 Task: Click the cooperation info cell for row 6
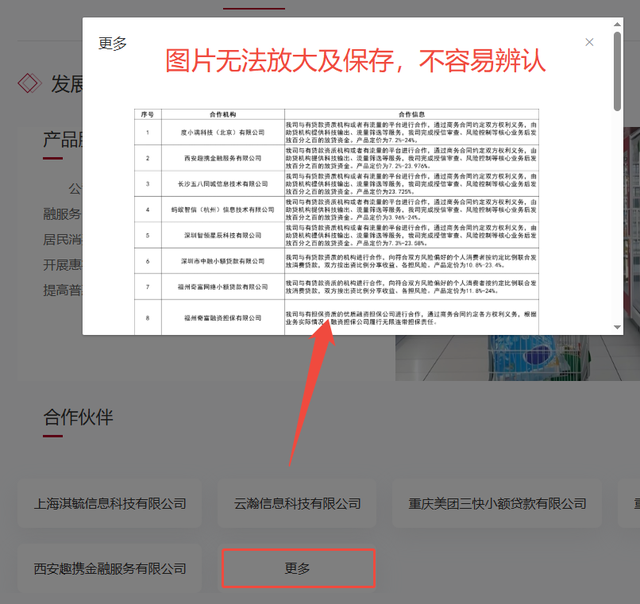tap(411, 261)
